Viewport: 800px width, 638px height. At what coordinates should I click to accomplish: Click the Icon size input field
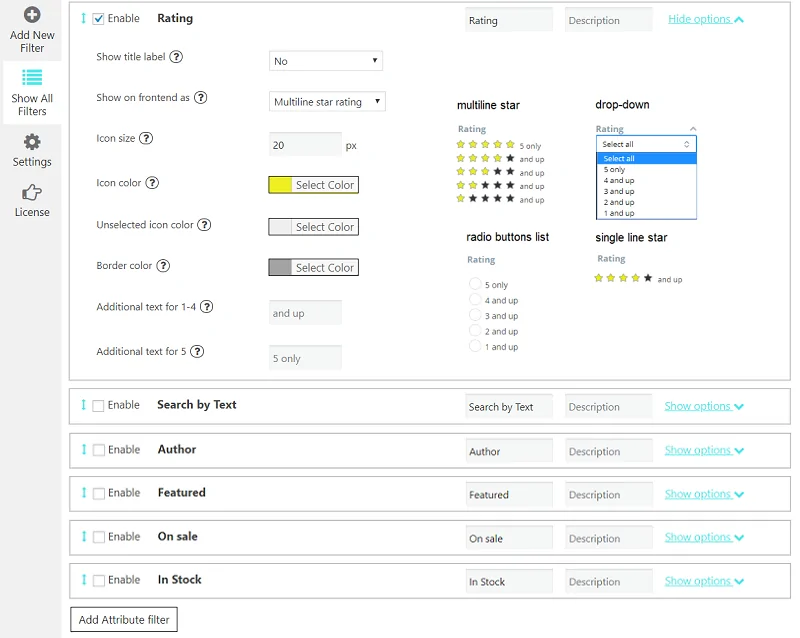coord(304,143)
